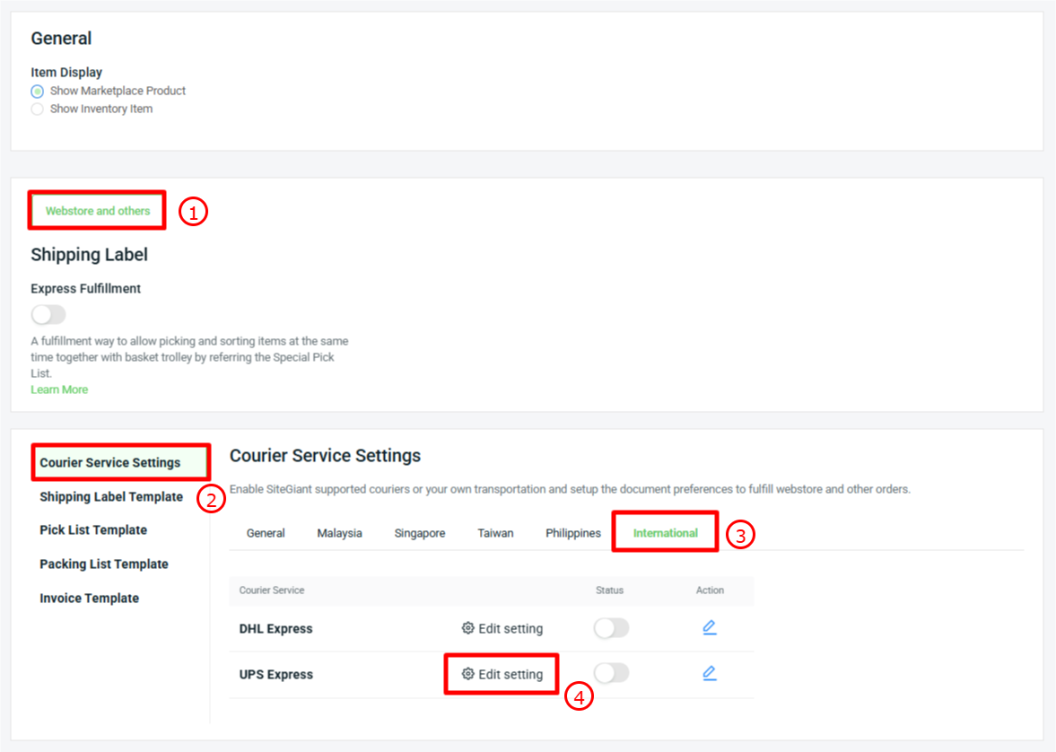Click the DHL Express pencil edit icon

[709, 628]
